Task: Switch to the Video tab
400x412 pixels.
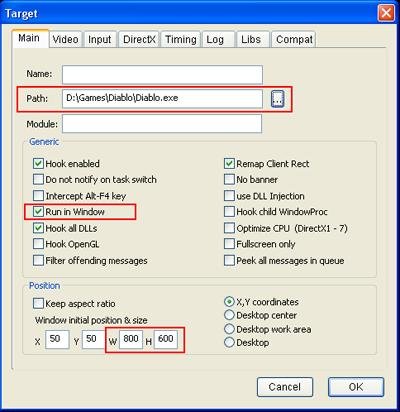Action: point(65,39)
